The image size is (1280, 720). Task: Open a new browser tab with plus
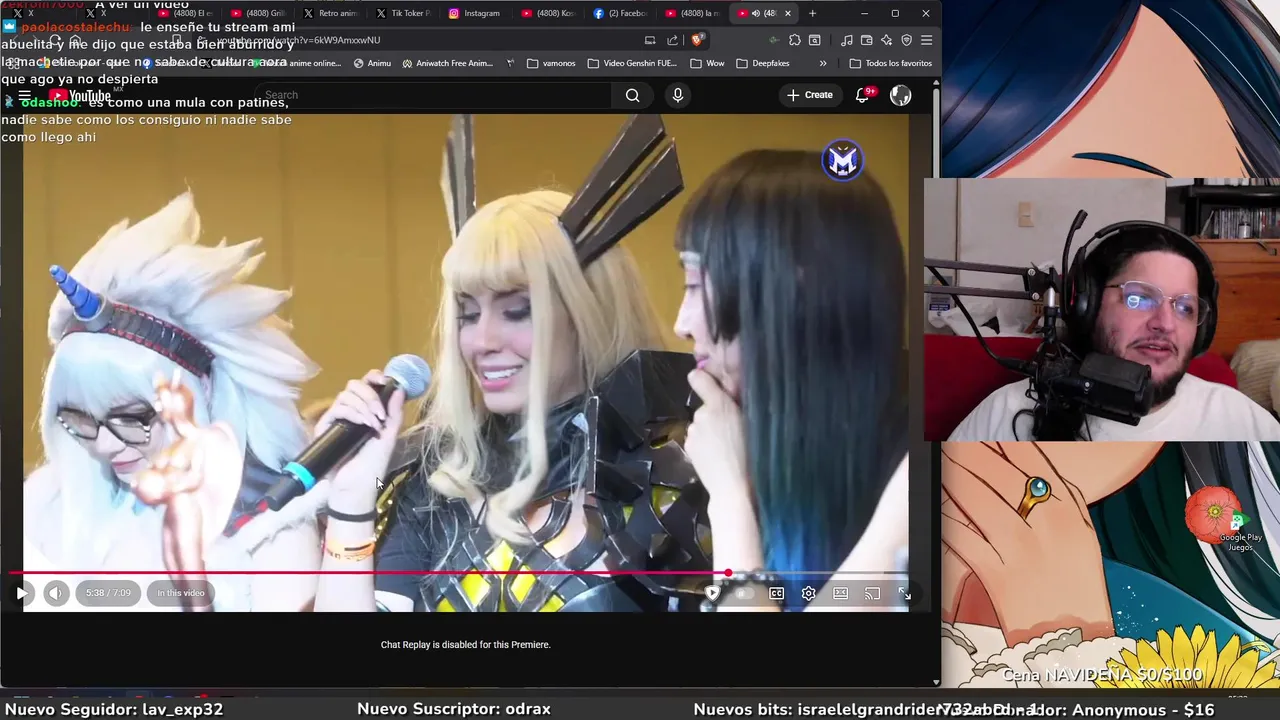(x=812, y=13)
